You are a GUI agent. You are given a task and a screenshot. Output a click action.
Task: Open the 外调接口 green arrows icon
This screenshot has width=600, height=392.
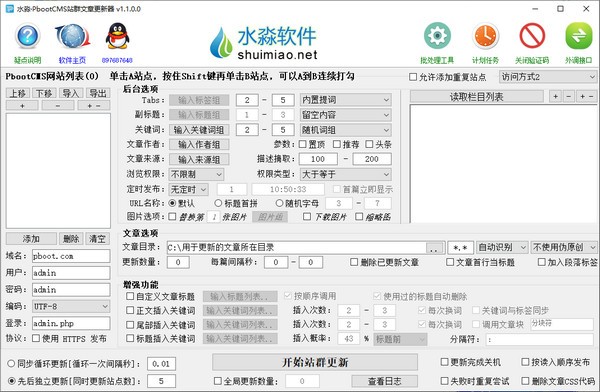579,36
